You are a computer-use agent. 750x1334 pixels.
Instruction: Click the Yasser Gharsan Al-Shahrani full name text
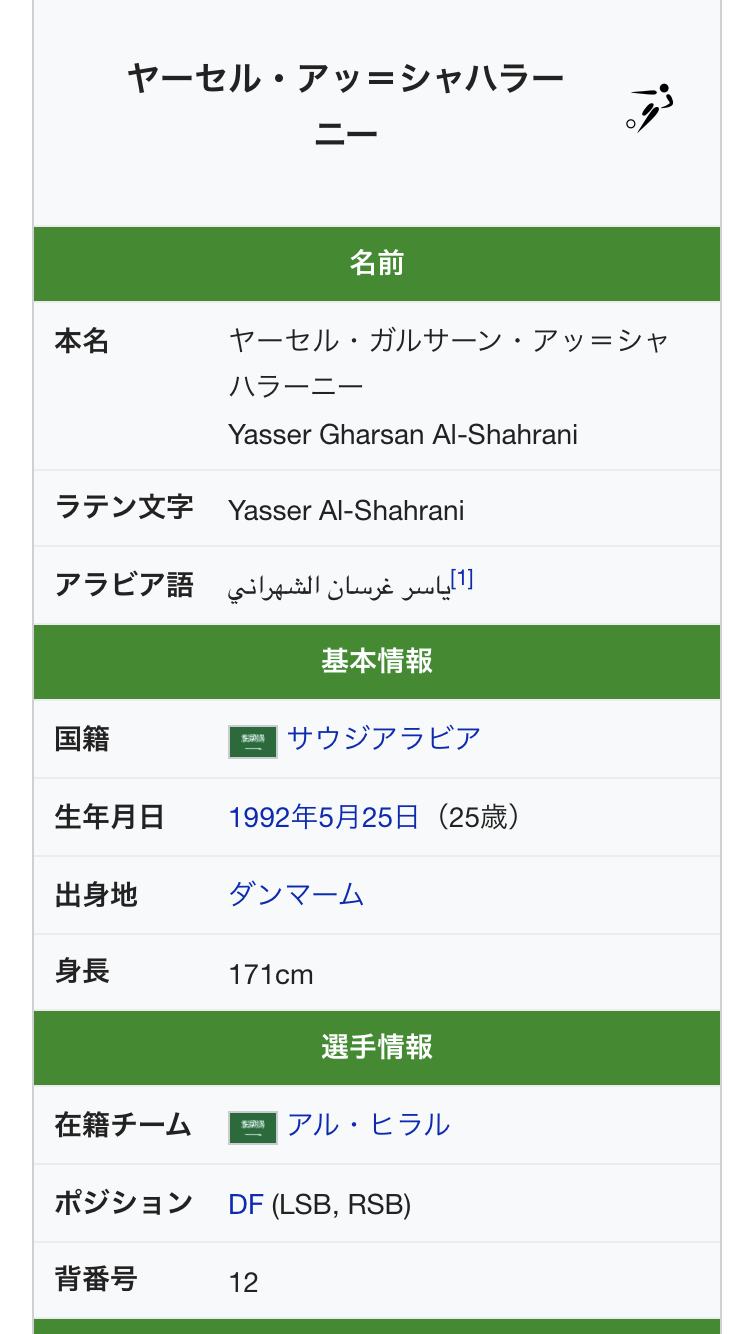coord(402,434)
